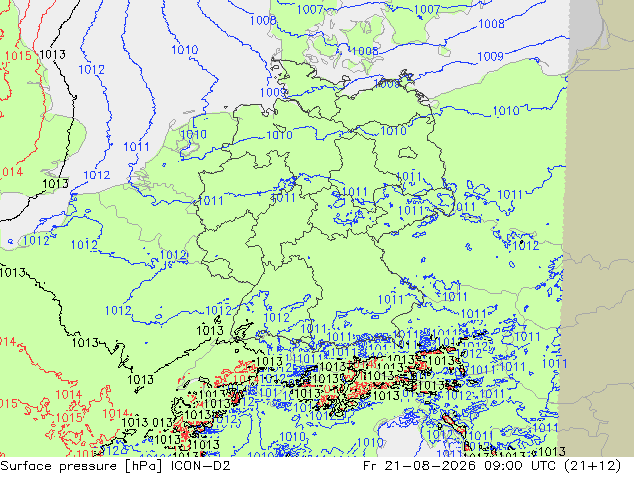Click the topmost blue 1012 isobar label

91,70
